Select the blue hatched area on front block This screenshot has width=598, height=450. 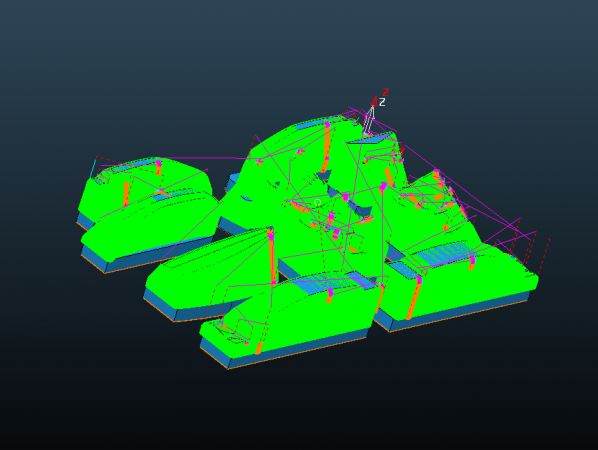click(331, 280)
